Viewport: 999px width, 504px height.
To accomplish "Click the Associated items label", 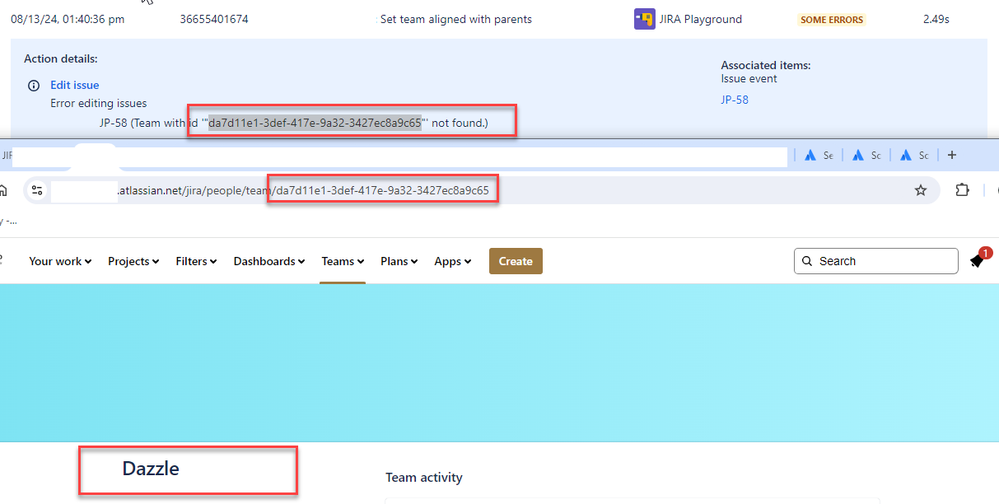I will tap(765, 65).
